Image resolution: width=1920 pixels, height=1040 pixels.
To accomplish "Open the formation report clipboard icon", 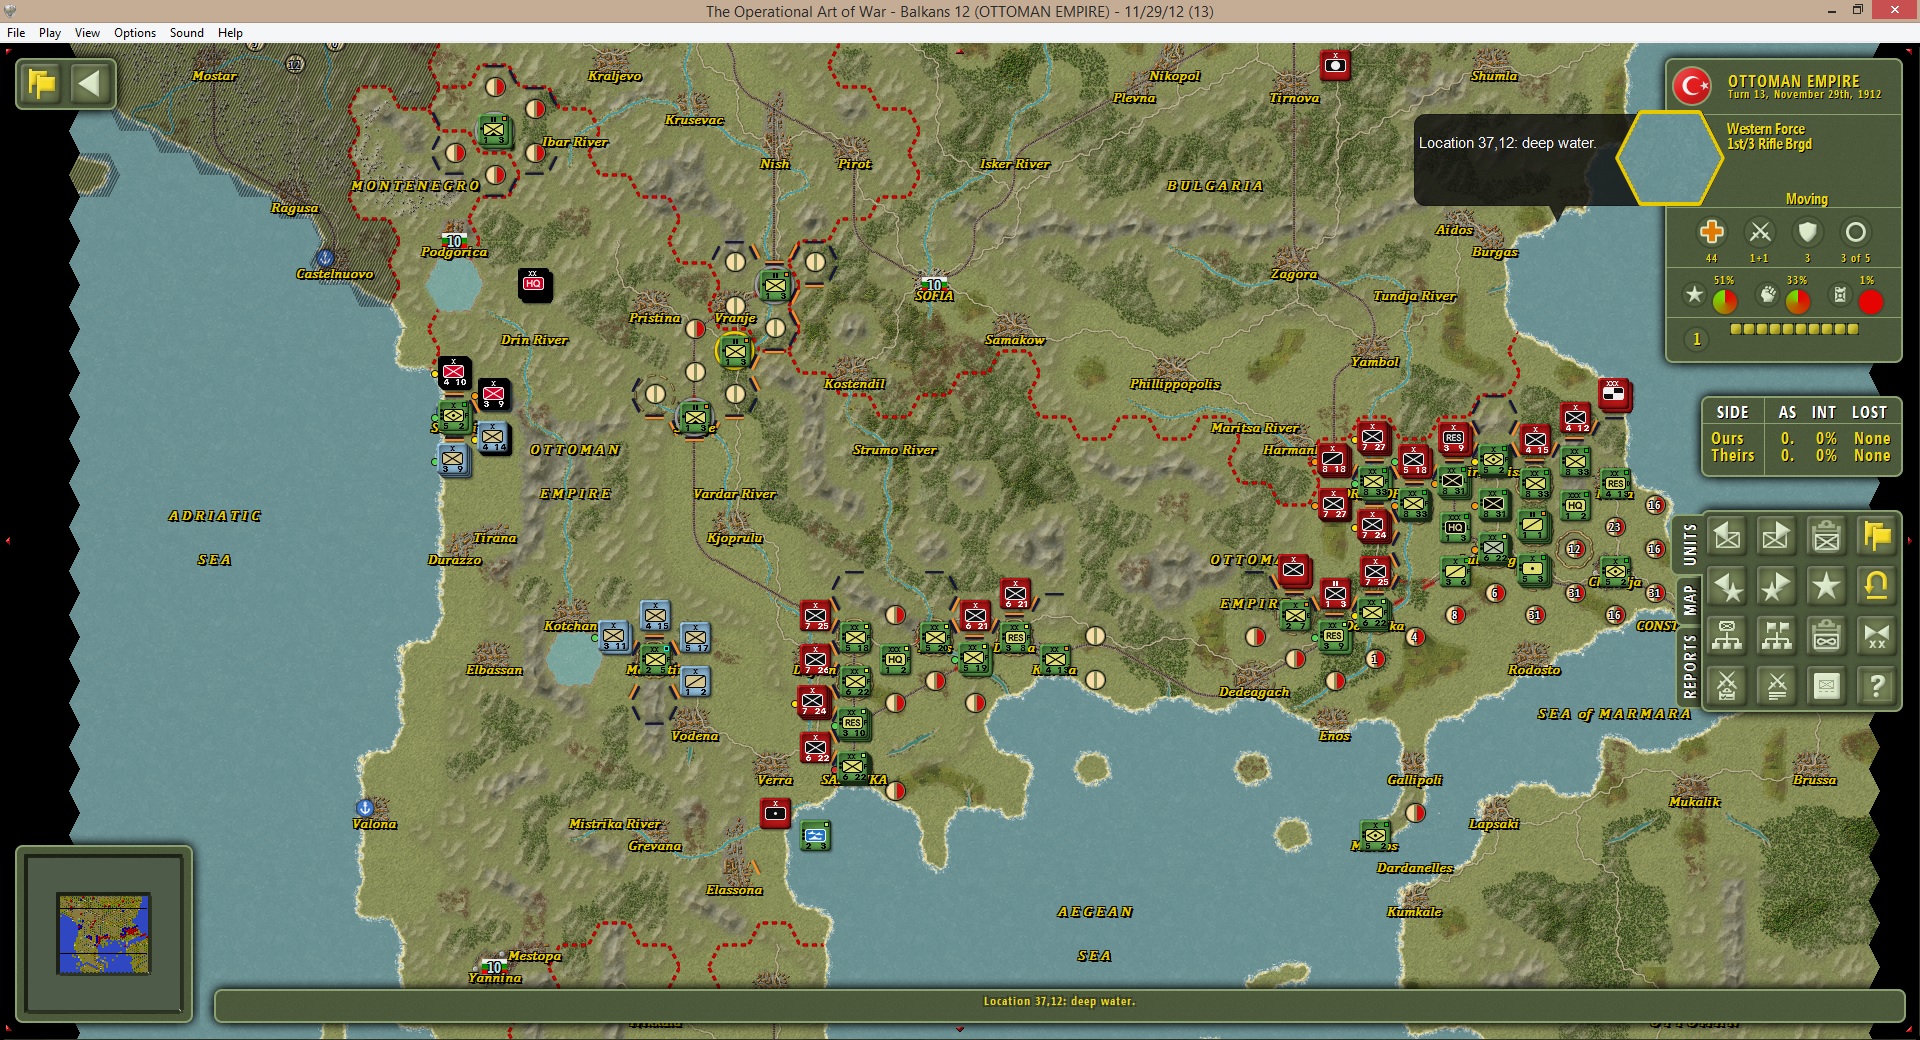I will (x=1827, y=636).
